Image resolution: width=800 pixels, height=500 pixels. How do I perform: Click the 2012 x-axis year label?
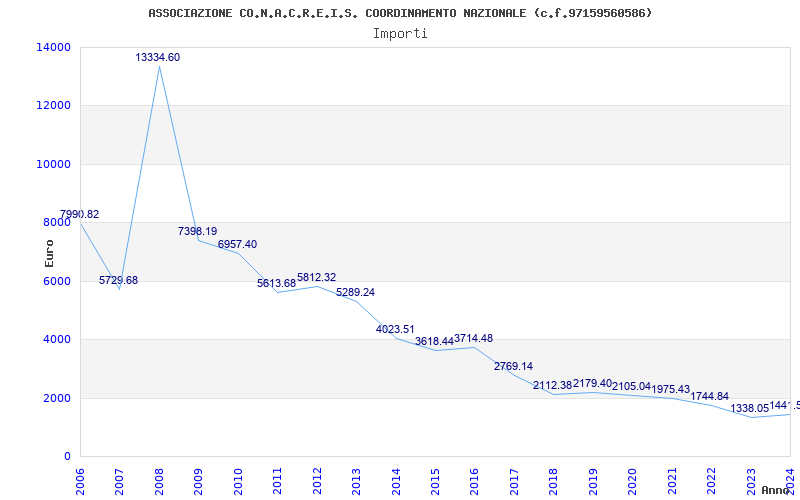[x=317, y=481]
